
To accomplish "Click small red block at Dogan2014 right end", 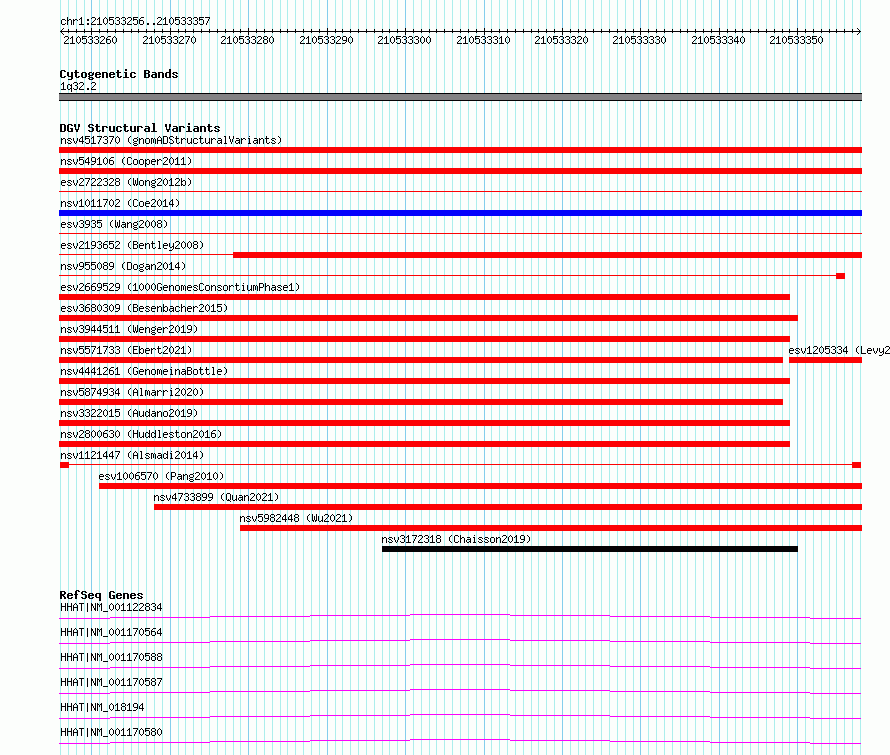I will tap(841, 276).
